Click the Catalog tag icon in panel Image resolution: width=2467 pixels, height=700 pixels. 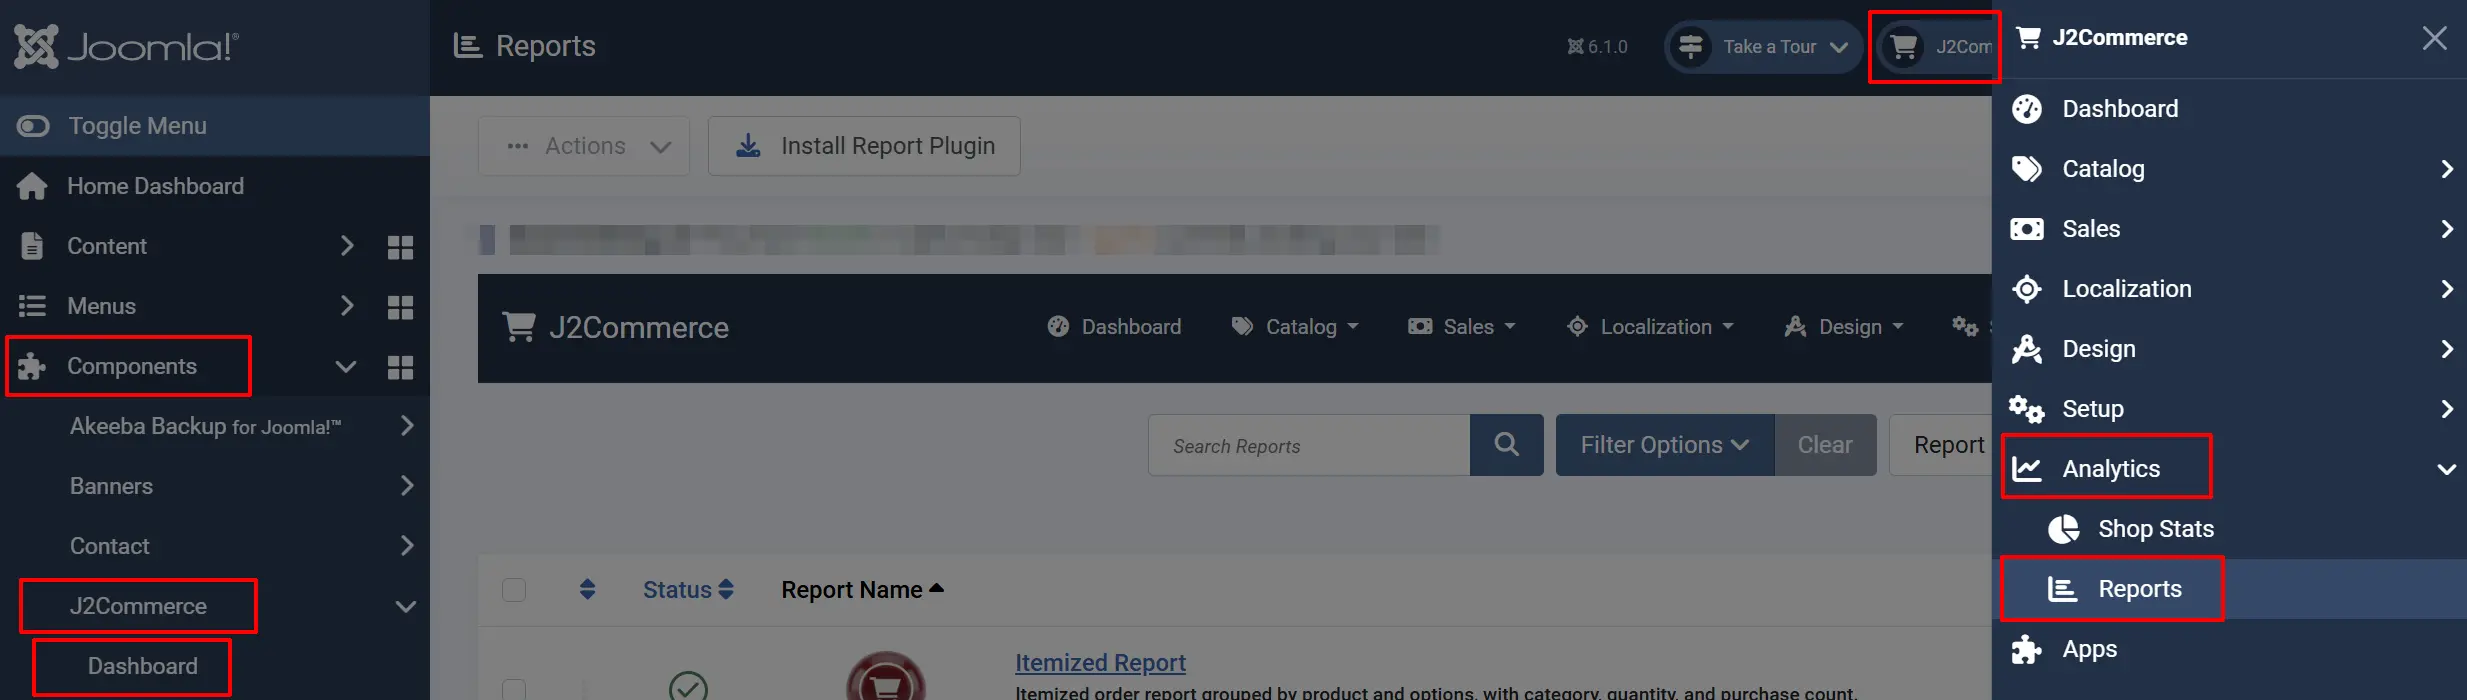click(2027, 168)
